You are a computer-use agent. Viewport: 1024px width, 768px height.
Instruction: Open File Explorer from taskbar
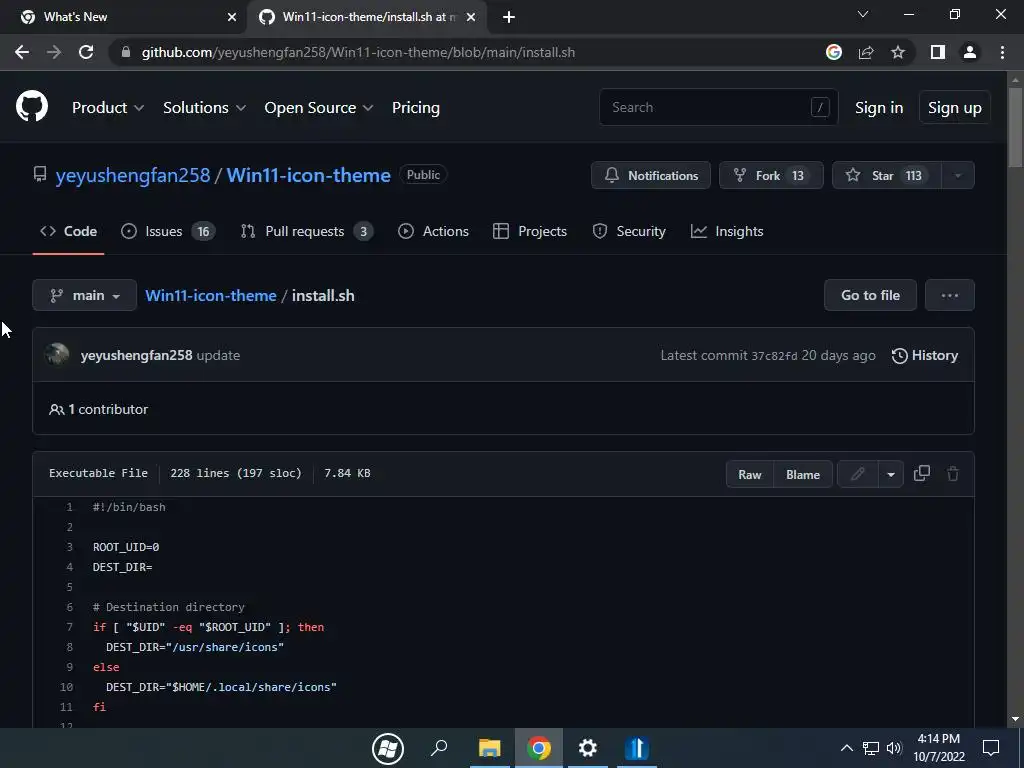coord(489,748)
